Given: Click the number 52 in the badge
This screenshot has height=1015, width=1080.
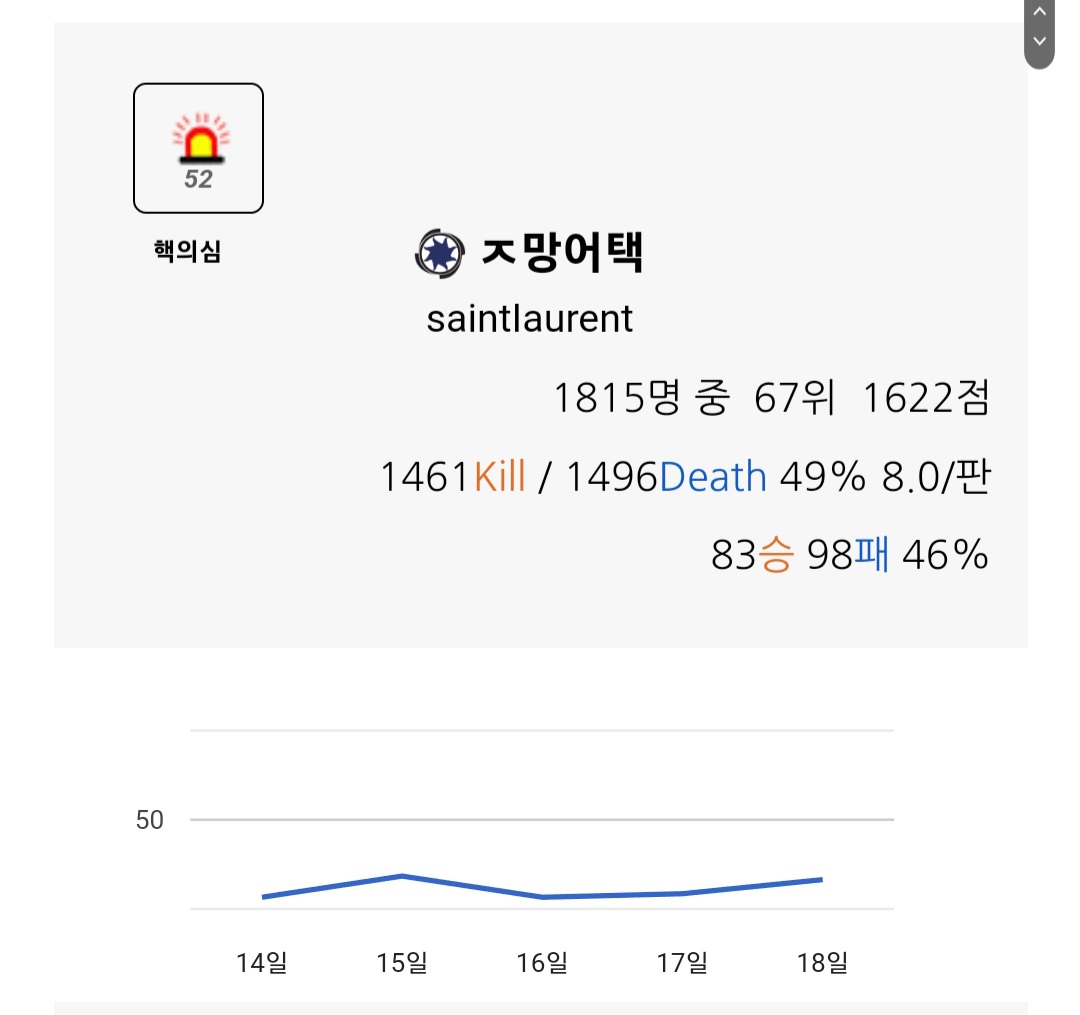Looking at the screenshot, I should point(198,180).
